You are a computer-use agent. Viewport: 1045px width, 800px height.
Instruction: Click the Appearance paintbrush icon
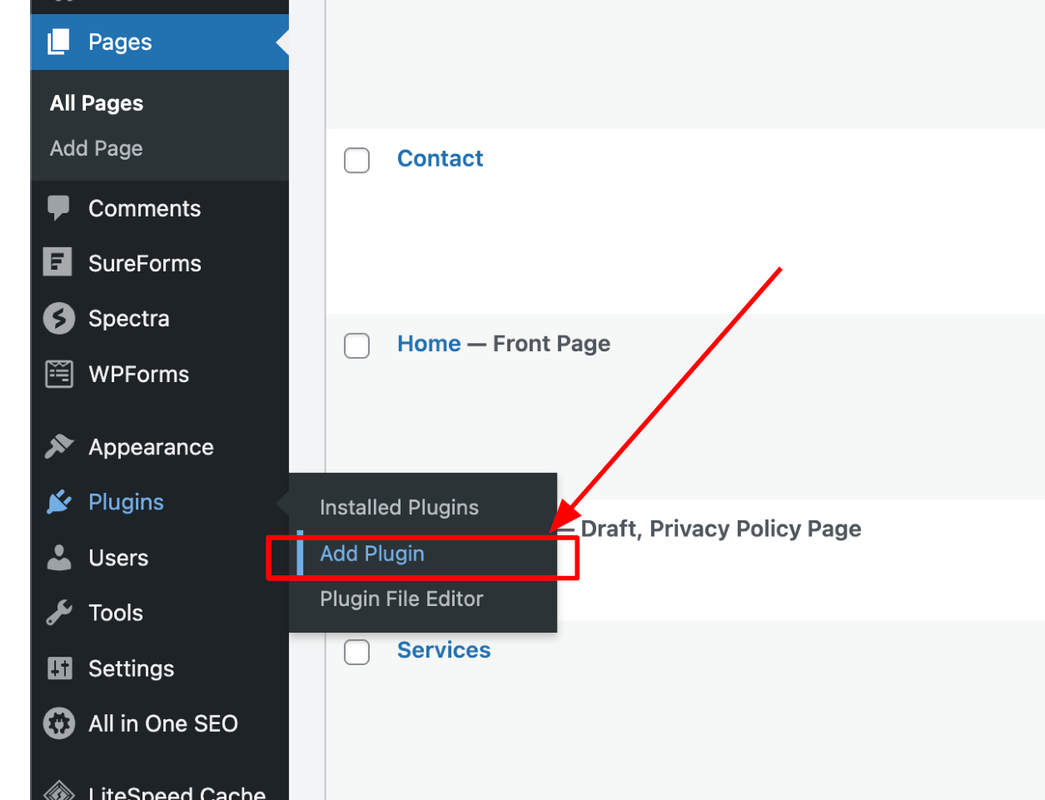pos(59,447)
